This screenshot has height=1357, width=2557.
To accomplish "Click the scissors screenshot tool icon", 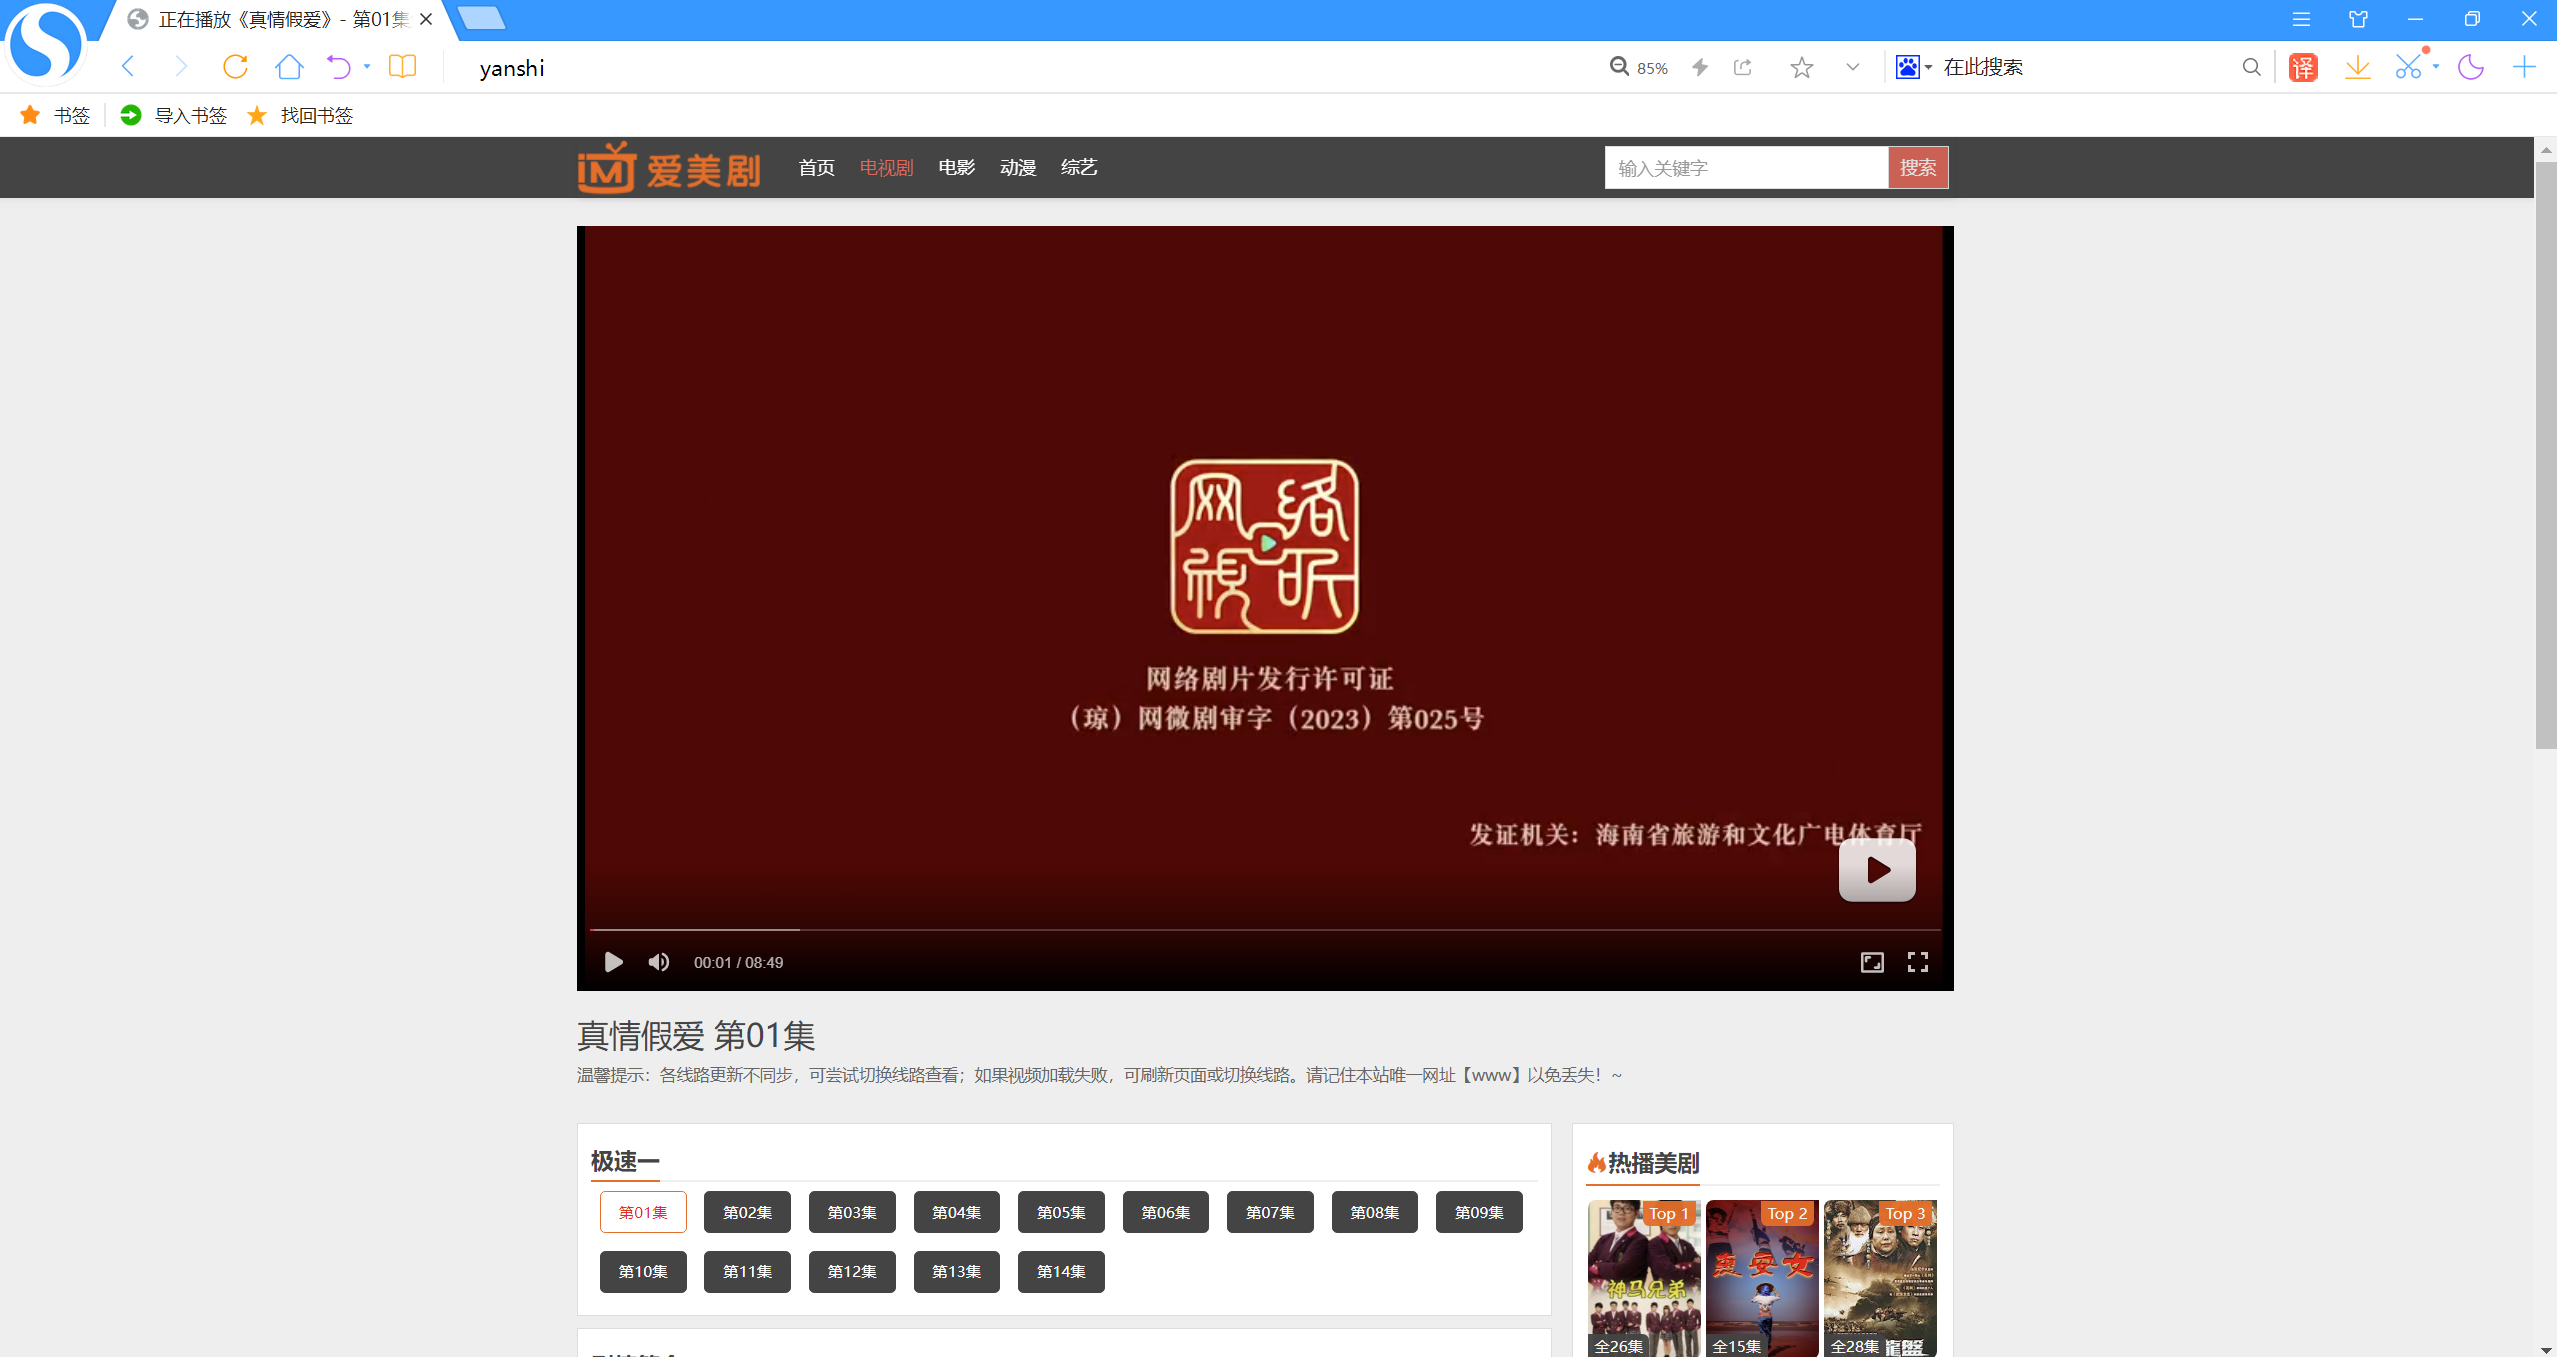I will pyautogui.click(x=2408, y=67).
